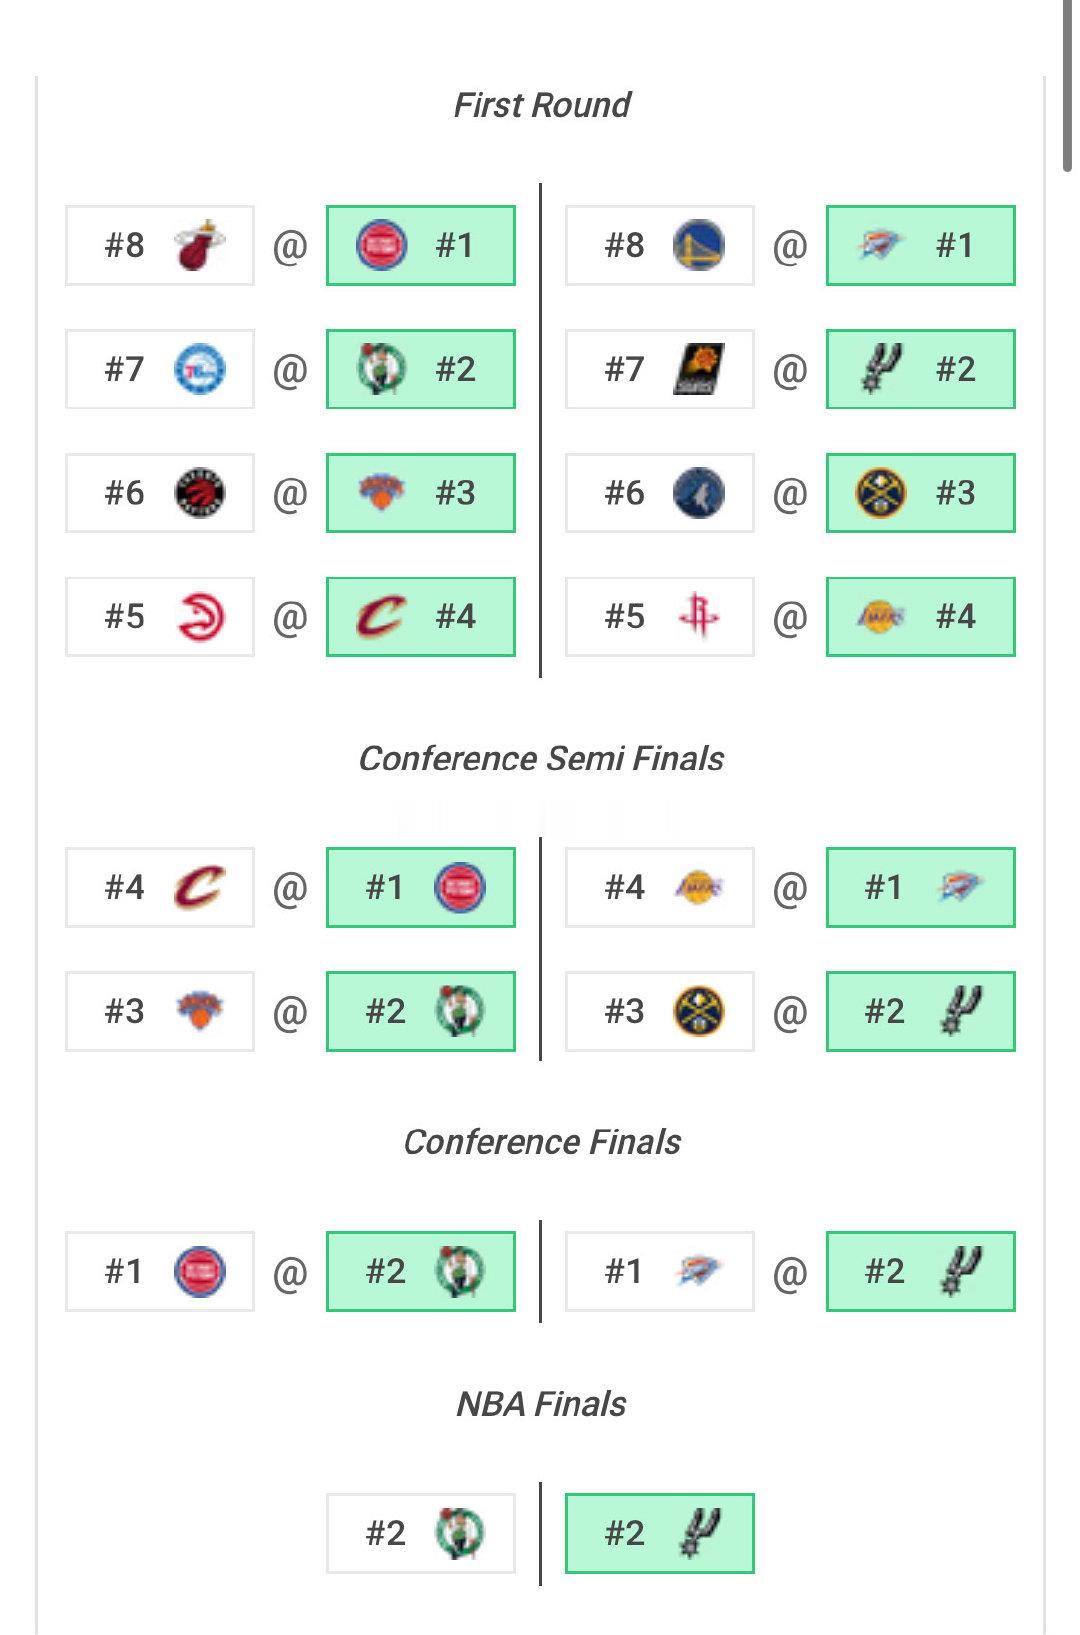The width and height of the screenshot is (1080, 1635).
Task: Click the Houston Rockets logo
Action: click(x=700, y=616)
